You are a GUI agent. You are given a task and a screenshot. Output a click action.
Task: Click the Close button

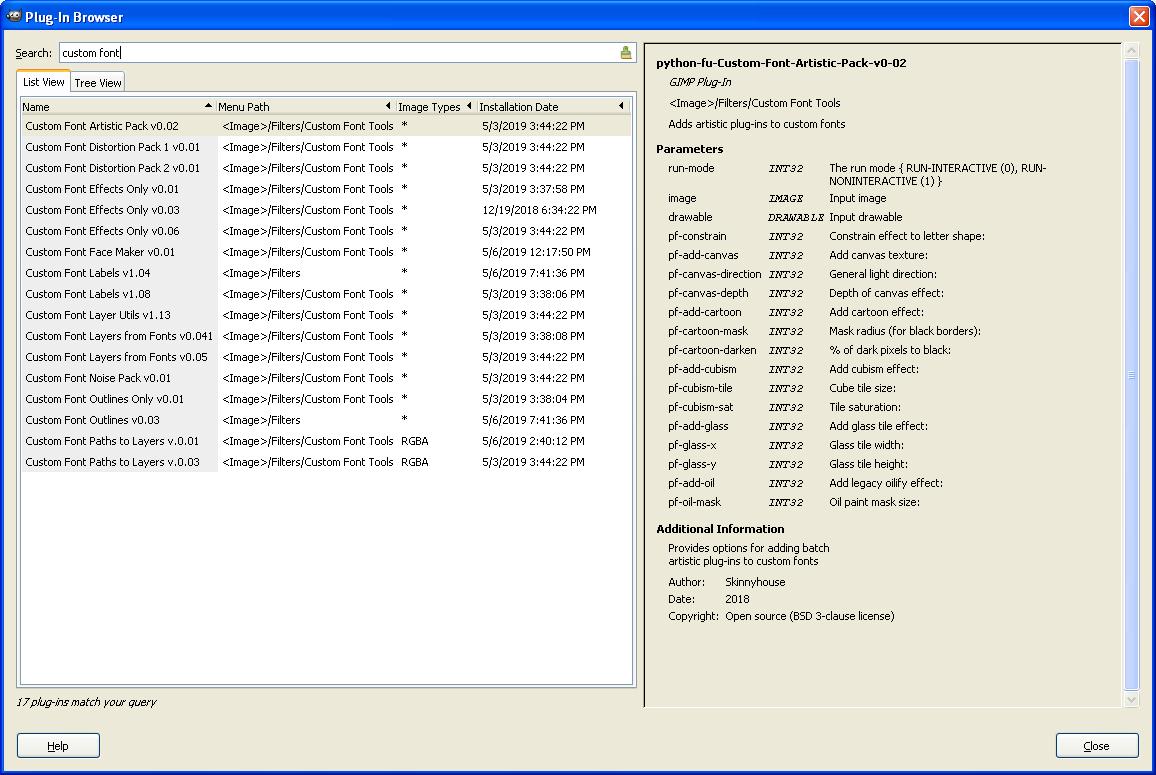point(1096,746)
